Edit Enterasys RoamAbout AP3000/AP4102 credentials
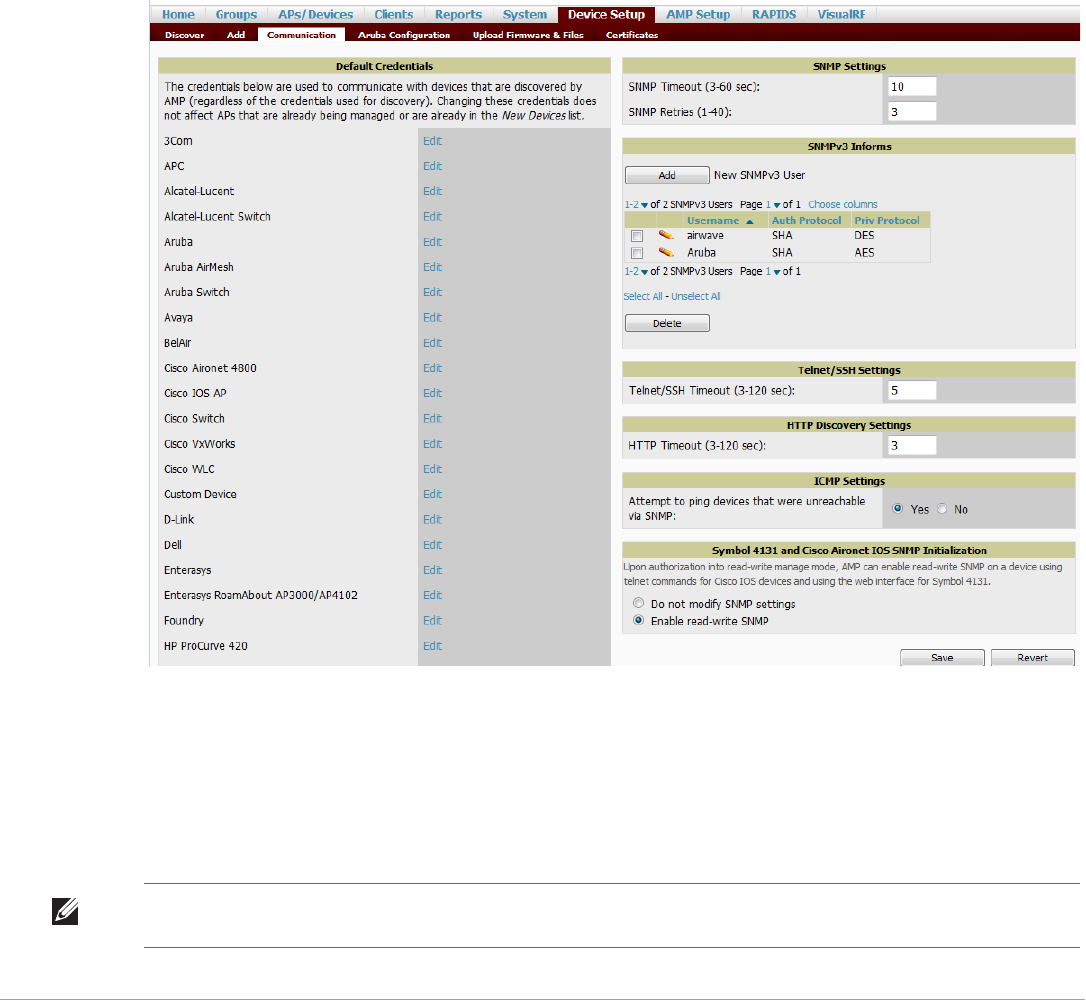 (x=432, y=596)
